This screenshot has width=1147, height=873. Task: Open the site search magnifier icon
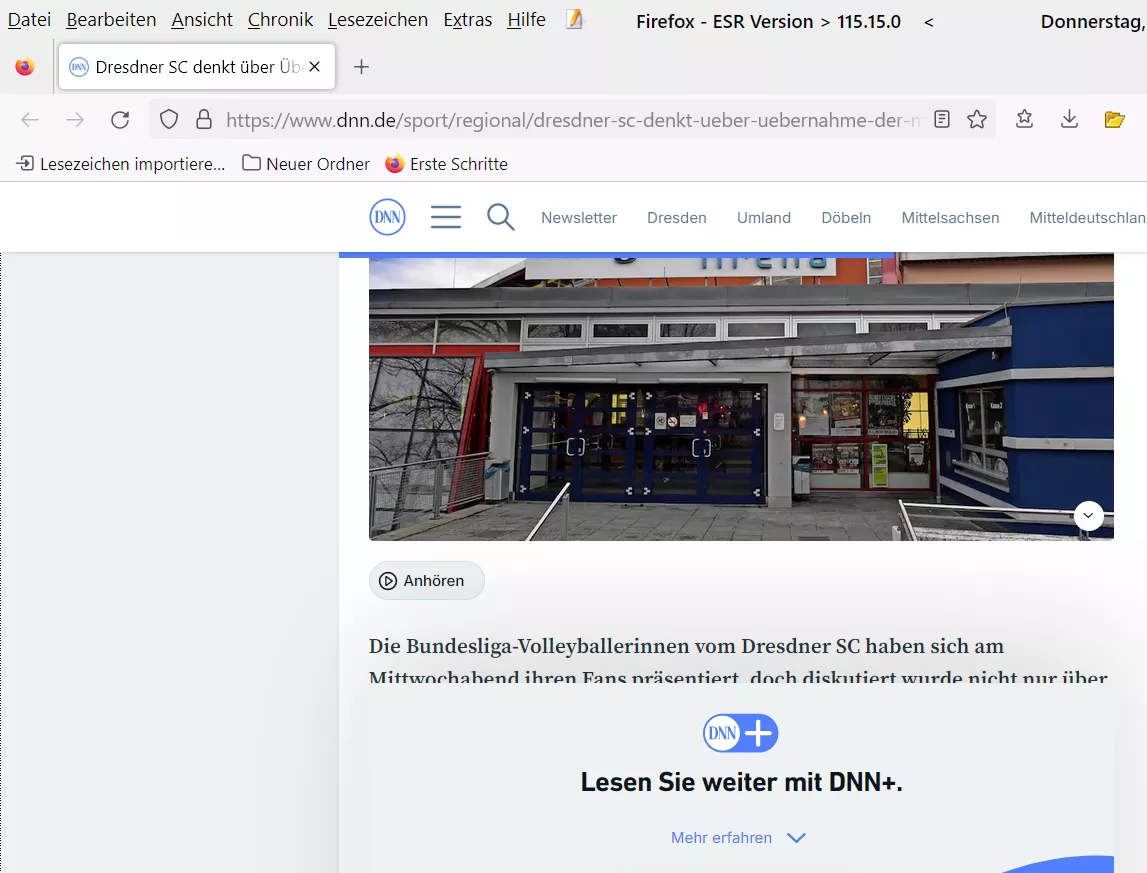(500, 217)
